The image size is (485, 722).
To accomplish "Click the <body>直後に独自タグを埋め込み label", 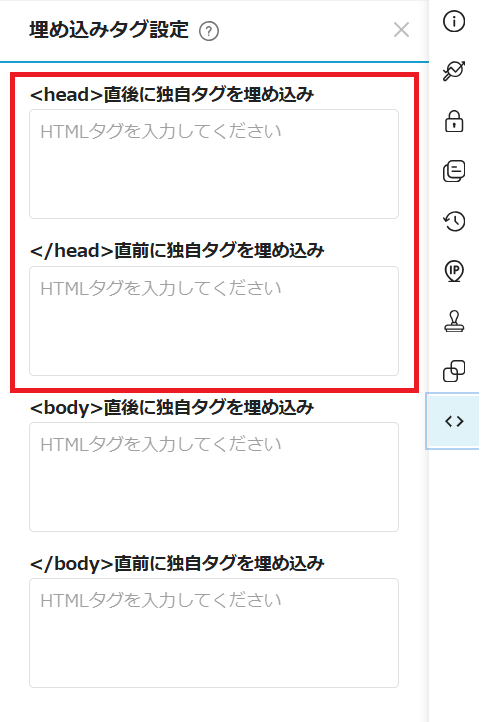I will click(172, 408).
